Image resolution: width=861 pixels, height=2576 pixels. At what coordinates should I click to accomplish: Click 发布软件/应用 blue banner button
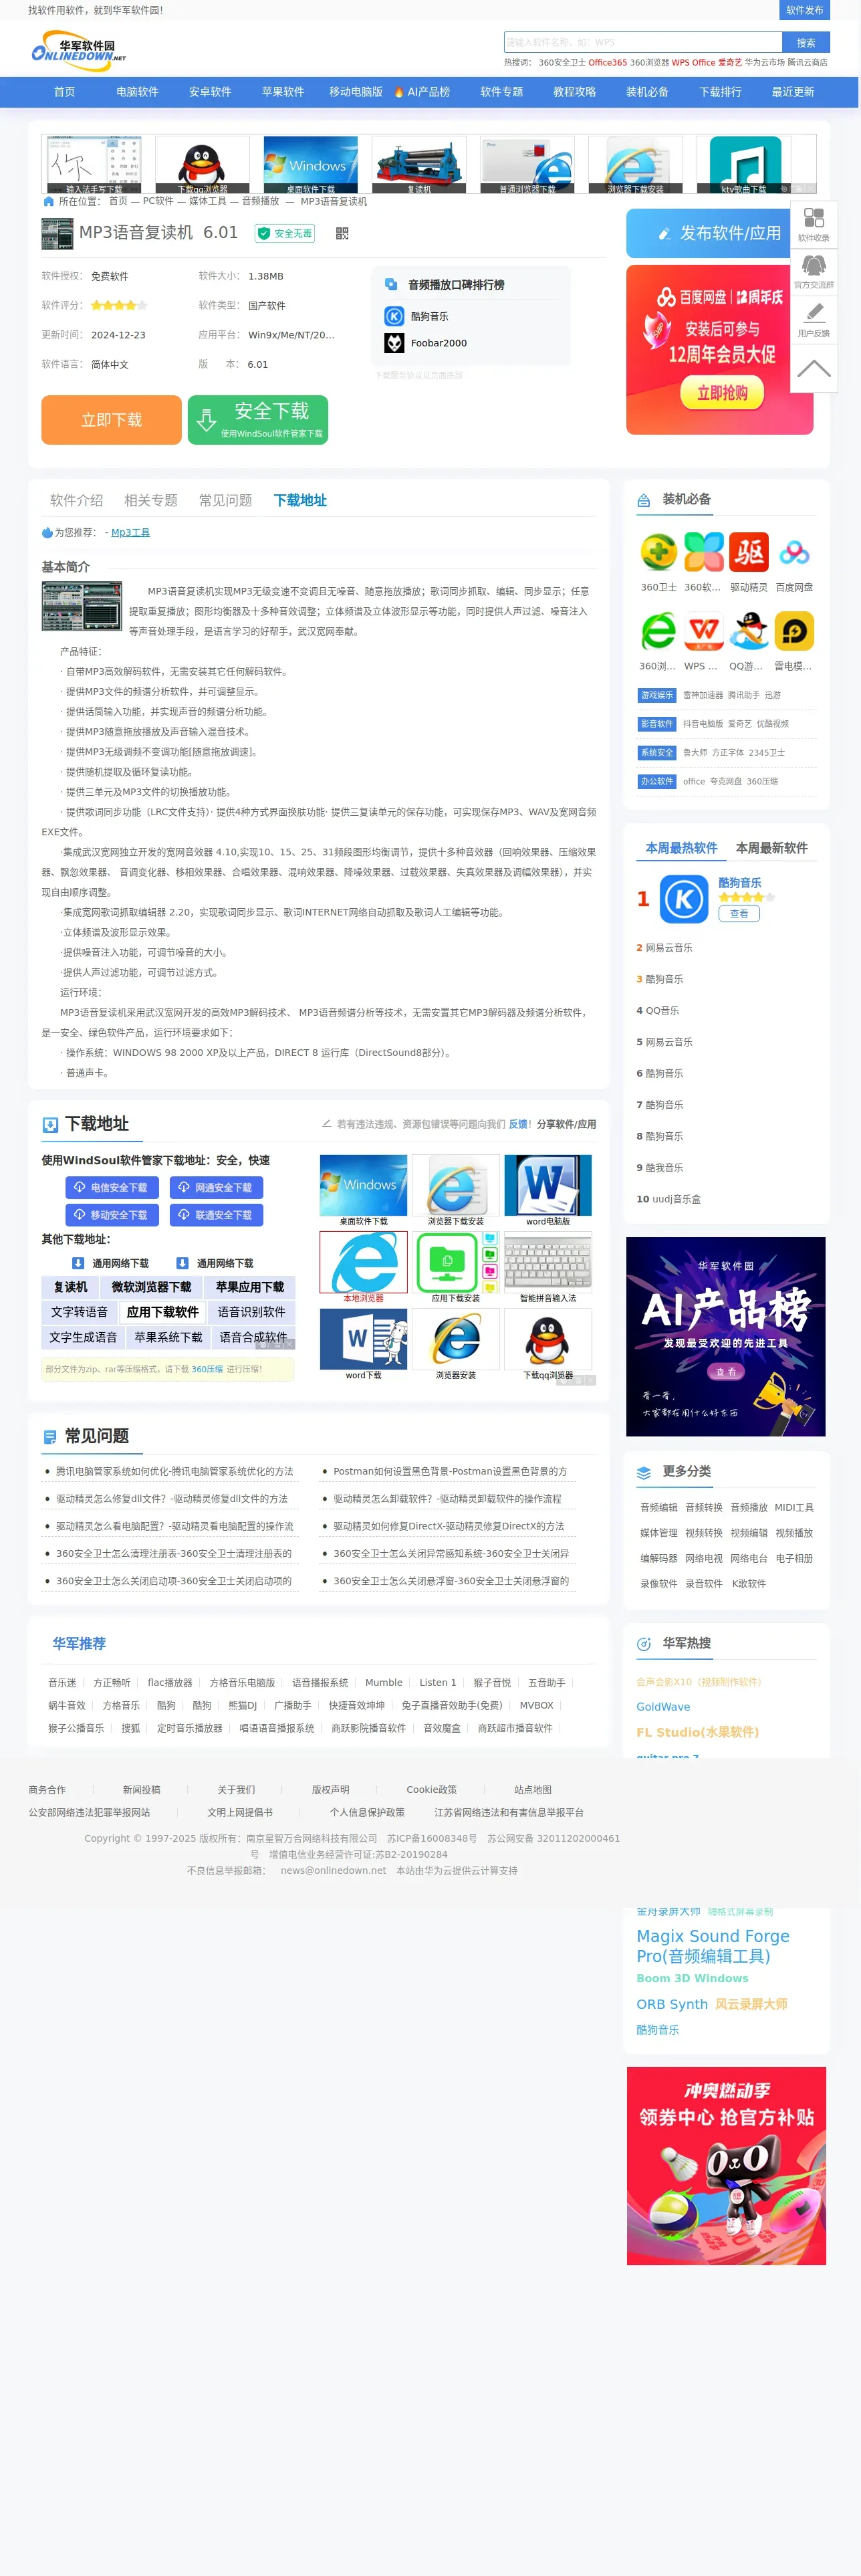coord(720,233)
